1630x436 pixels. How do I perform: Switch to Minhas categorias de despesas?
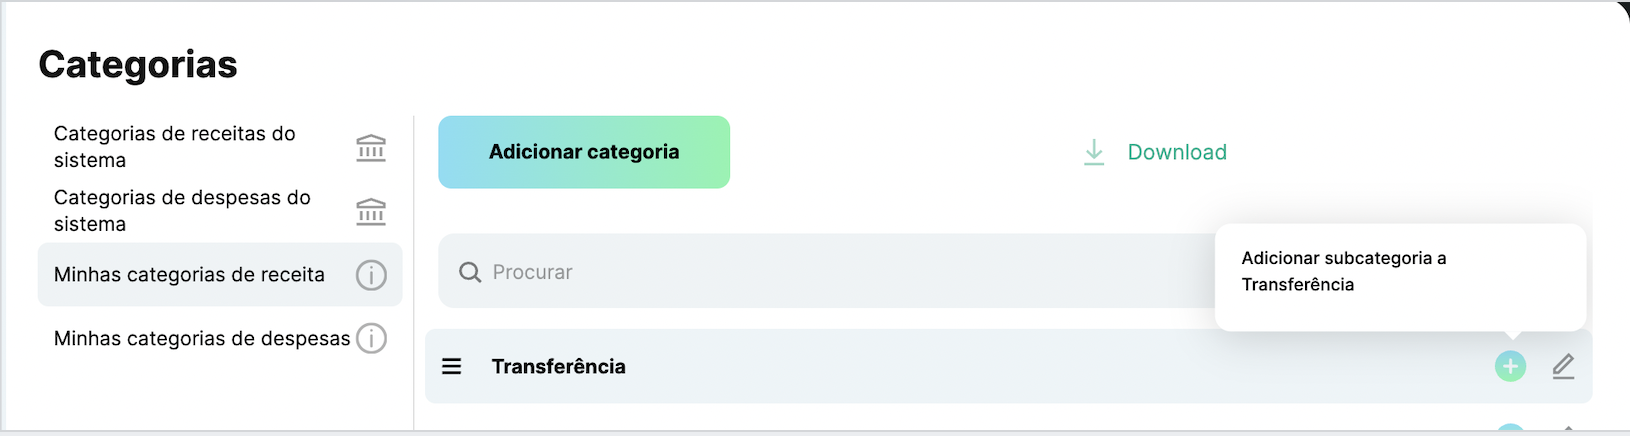click(202, 339)
